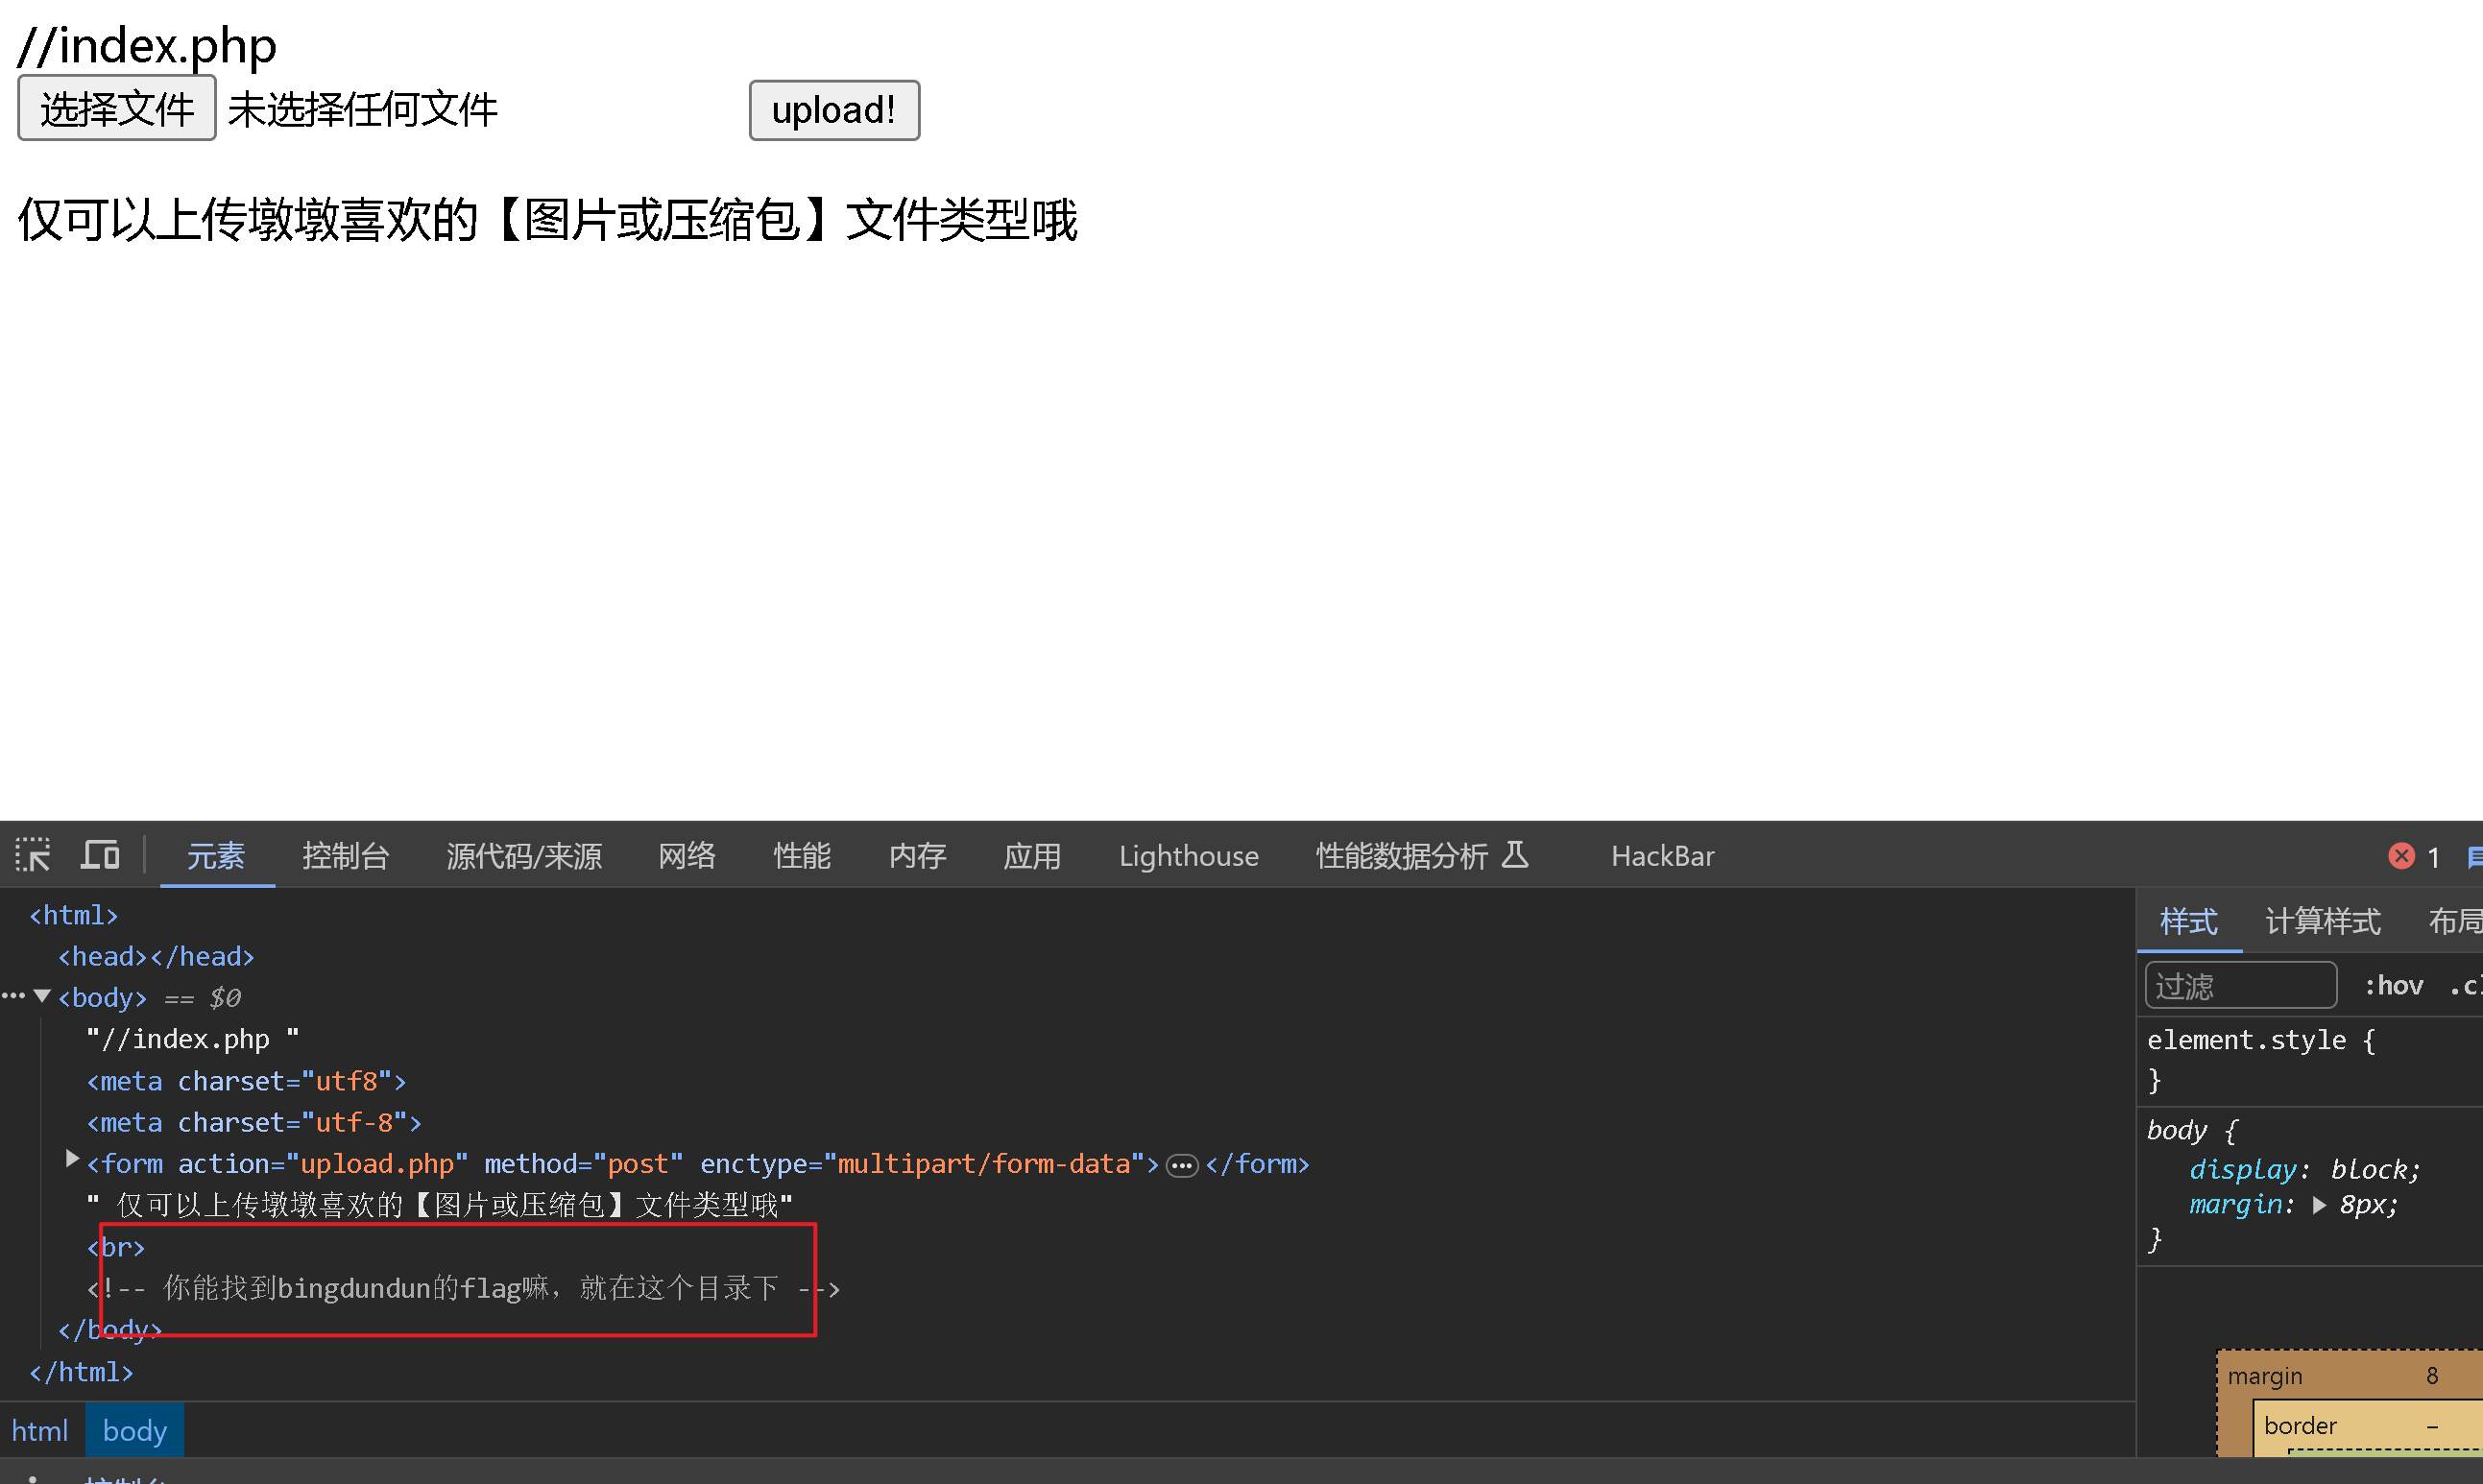Click the inspect element picker icon
This screenshot has height=1484, width=2483.
(x=33, y=856)
